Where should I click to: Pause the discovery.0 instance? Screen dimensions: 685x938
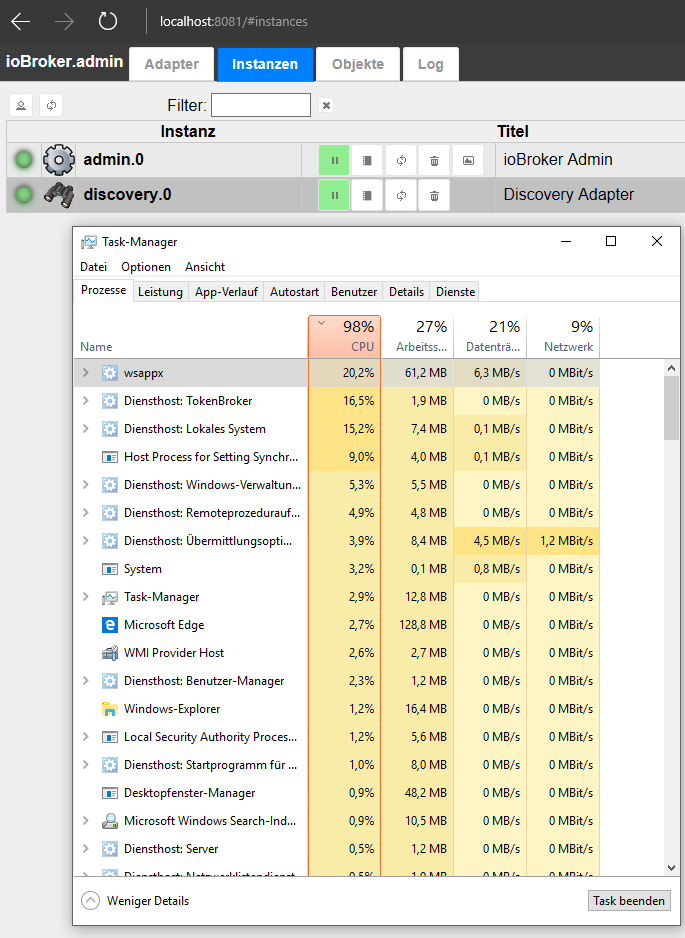pos(334,195)
